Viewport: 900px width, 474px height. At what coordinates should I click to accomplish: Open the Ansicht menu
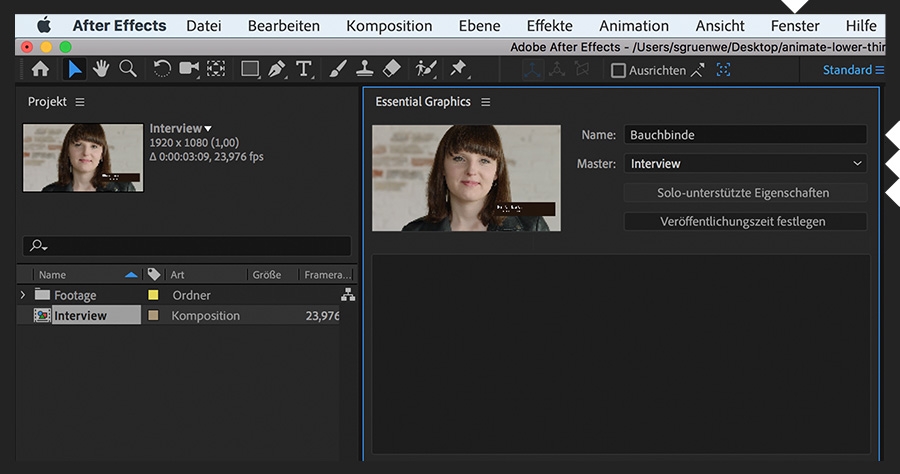(x=720, y=26)
